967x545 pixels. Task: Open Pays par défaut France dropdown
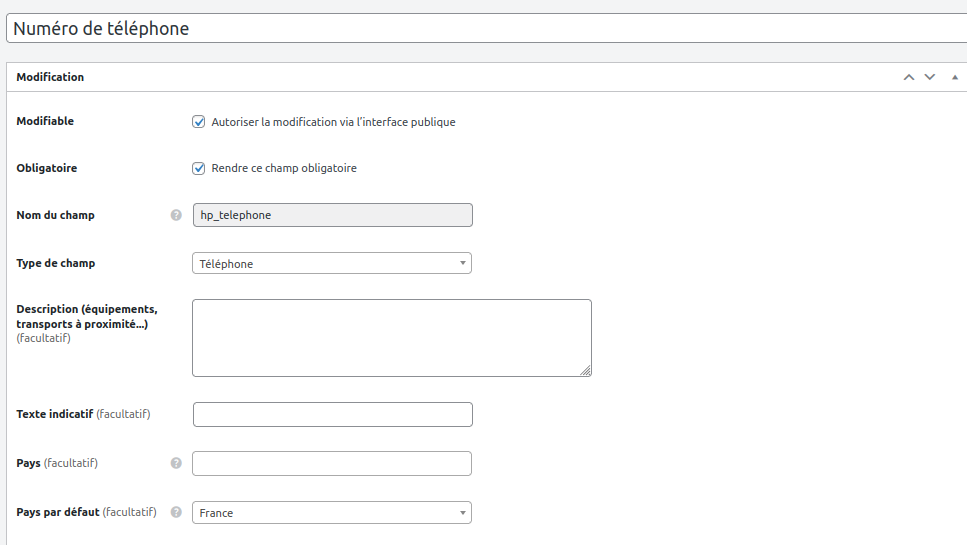332,513
